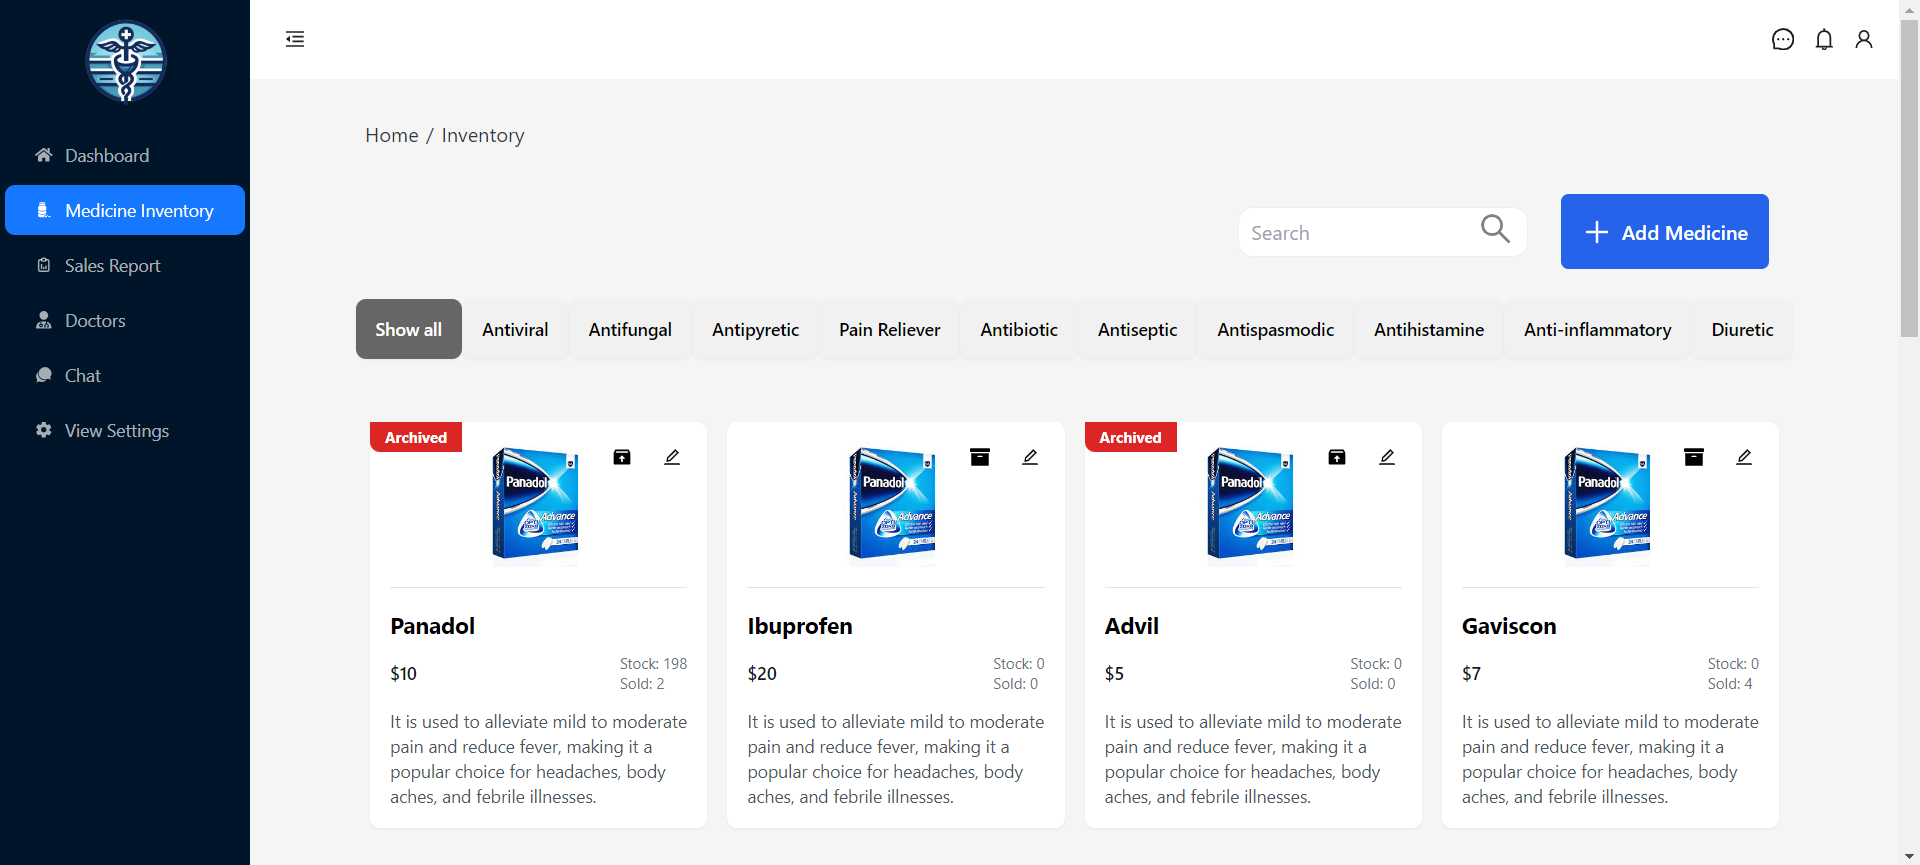Screen dimensions: 1920x865
Task: Click "Sold: 4" on Gaviscon card
Action: pyautogui.click(x=1730, y=684)
